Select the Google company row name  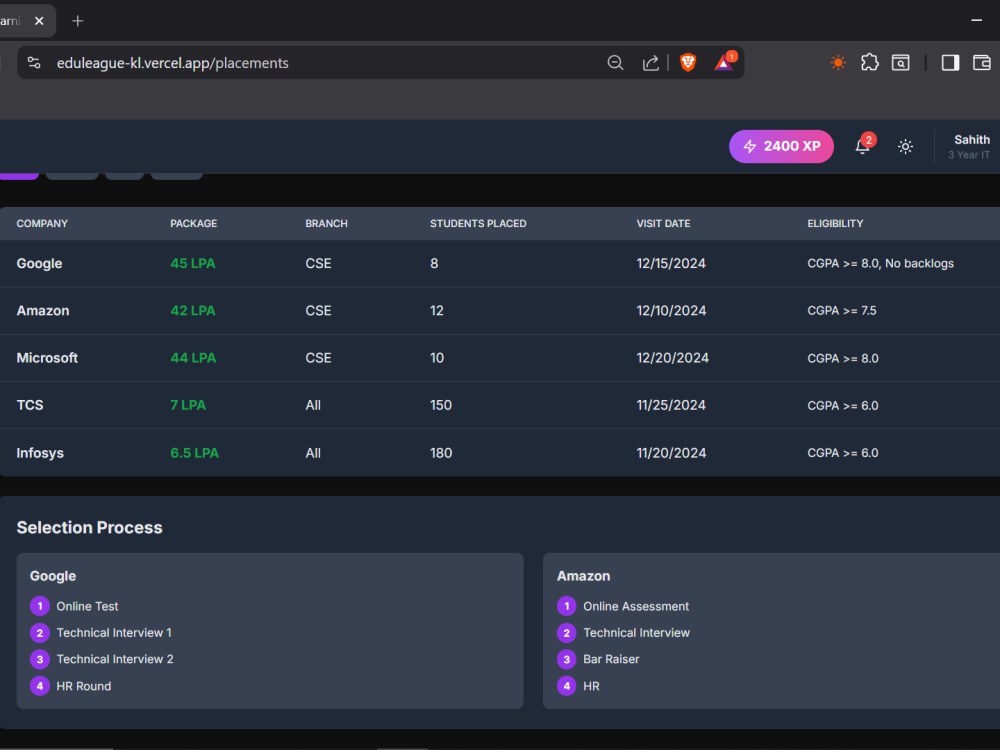click(40, 263)
